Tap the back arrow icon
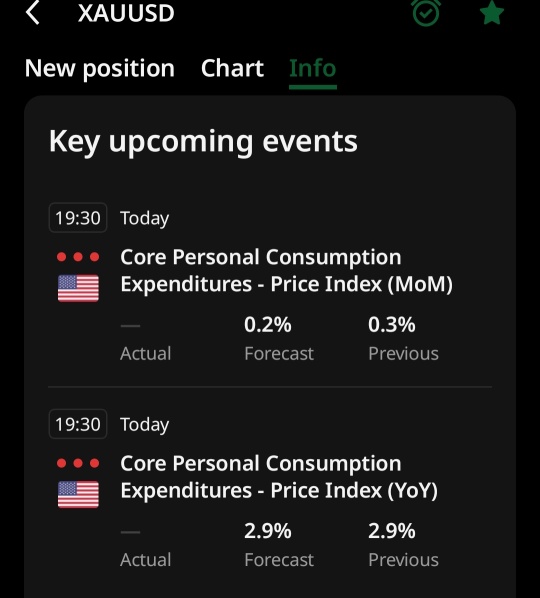 point(32,12)
